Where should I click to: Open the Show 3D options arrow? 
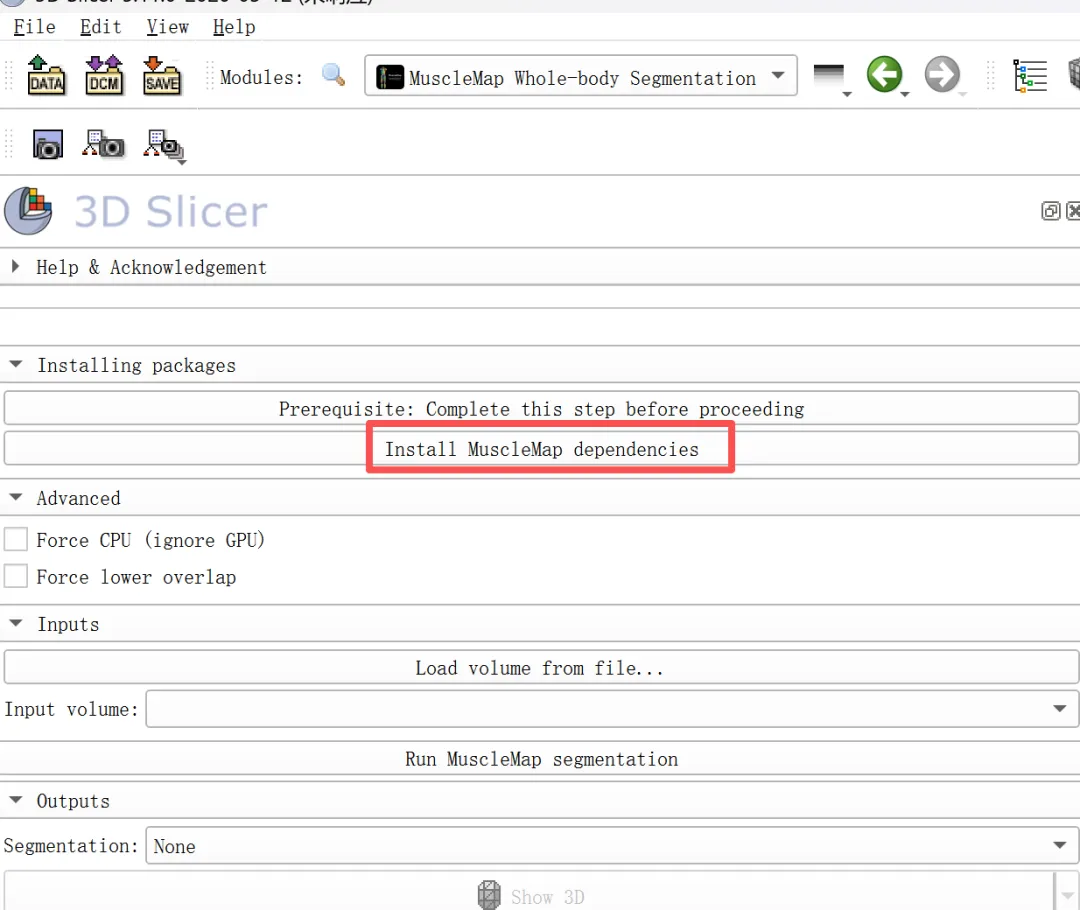[1066, 895]
